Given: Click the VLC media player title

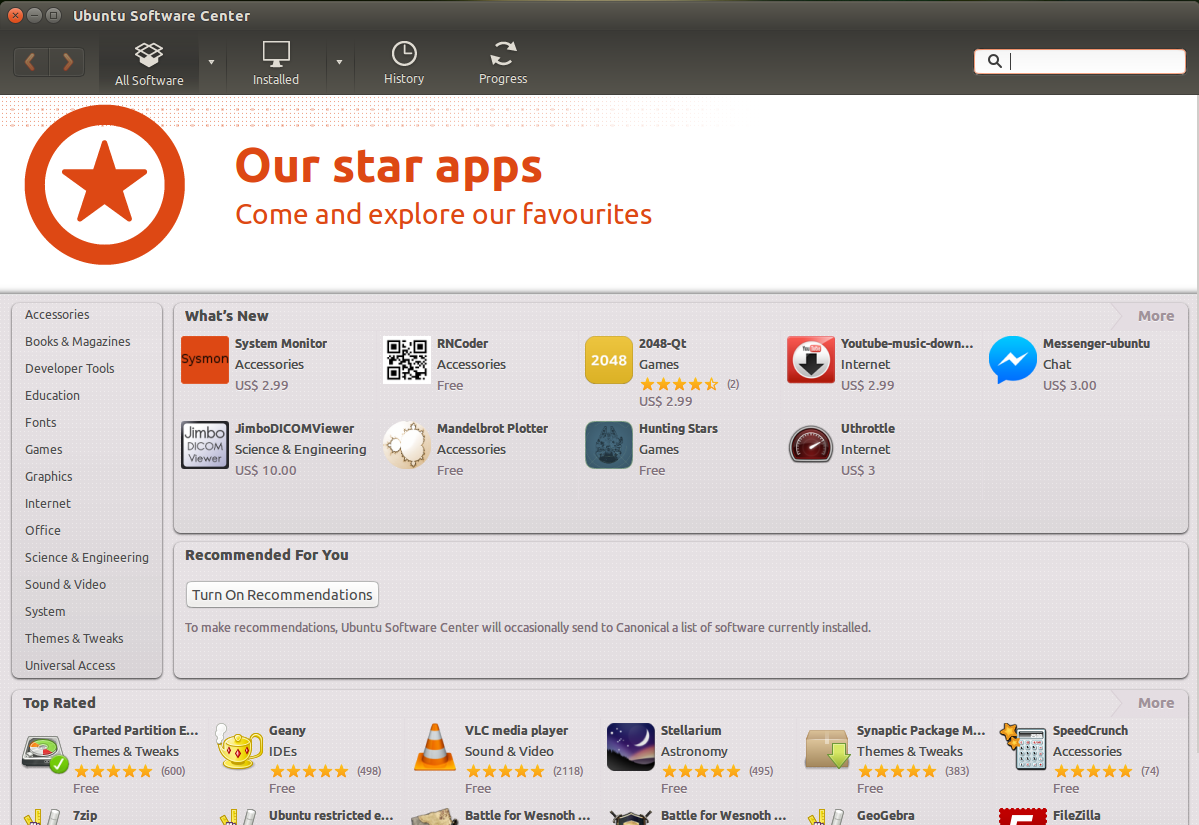Looking at the screenshot, I should coord(516,730).
